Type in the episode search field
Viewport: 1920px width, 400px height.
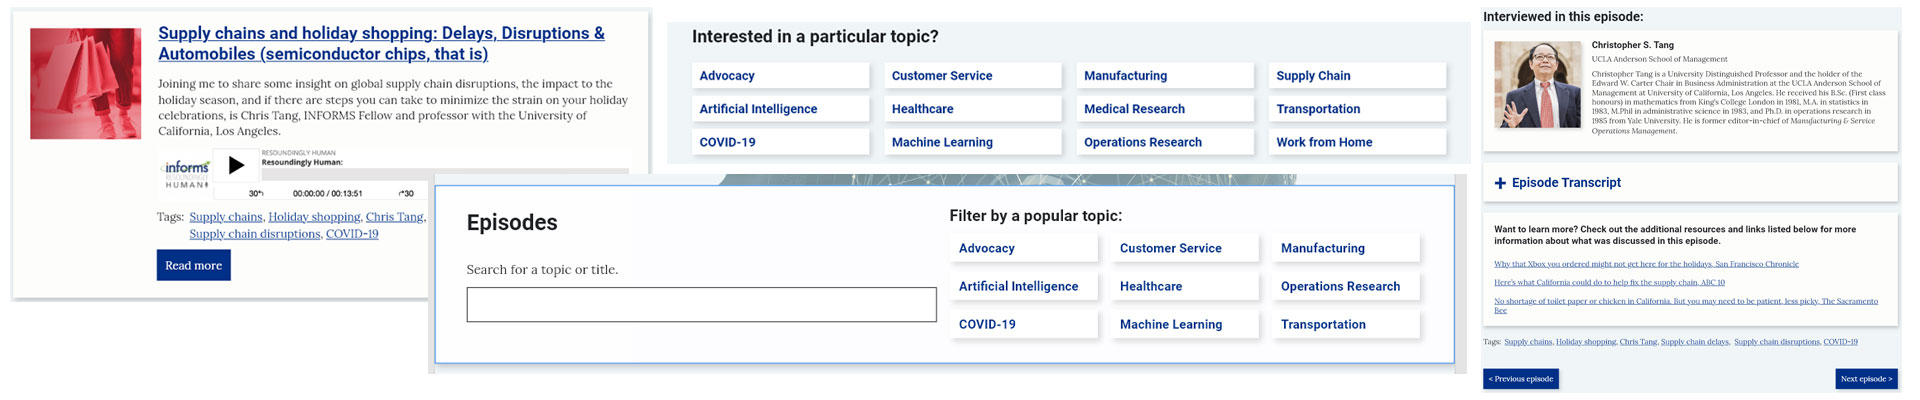coord(701,305)
